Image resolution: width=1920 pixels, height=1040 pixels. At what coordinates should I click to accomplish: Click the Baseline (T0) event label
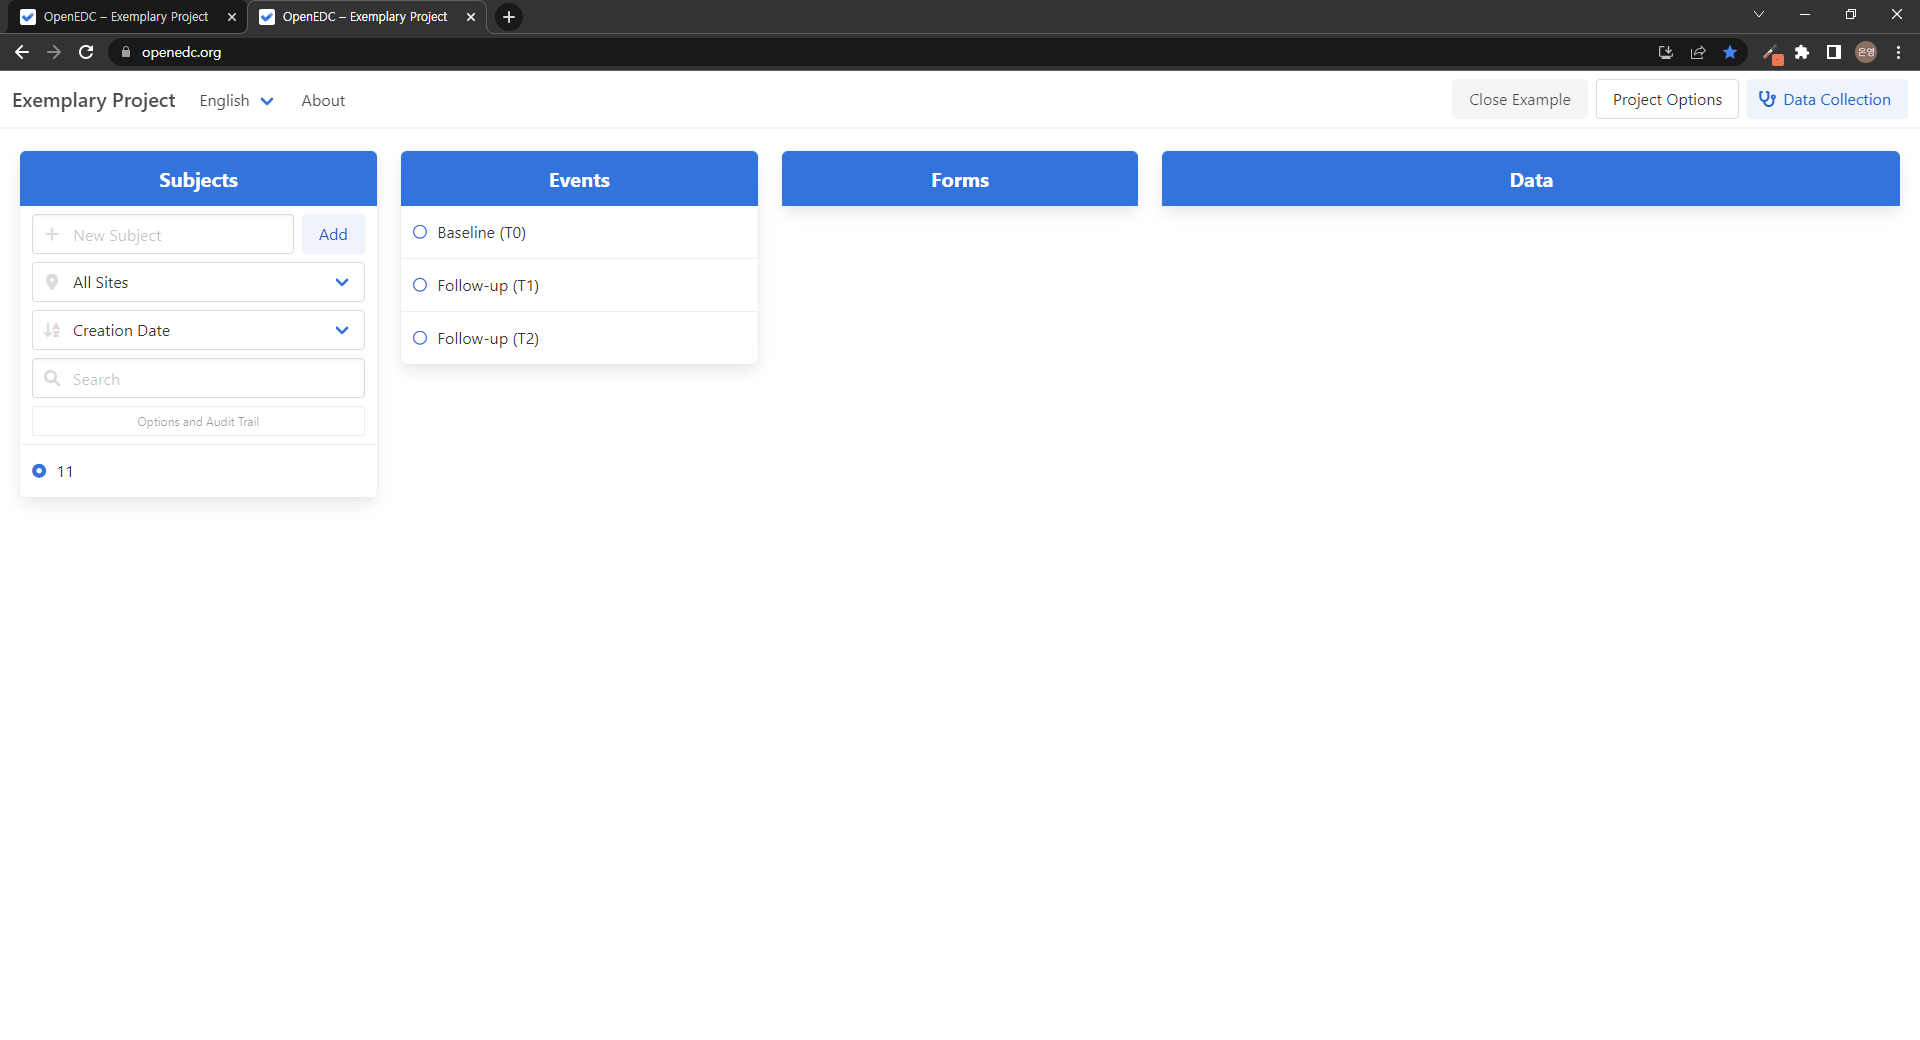(x=481, y=232)
